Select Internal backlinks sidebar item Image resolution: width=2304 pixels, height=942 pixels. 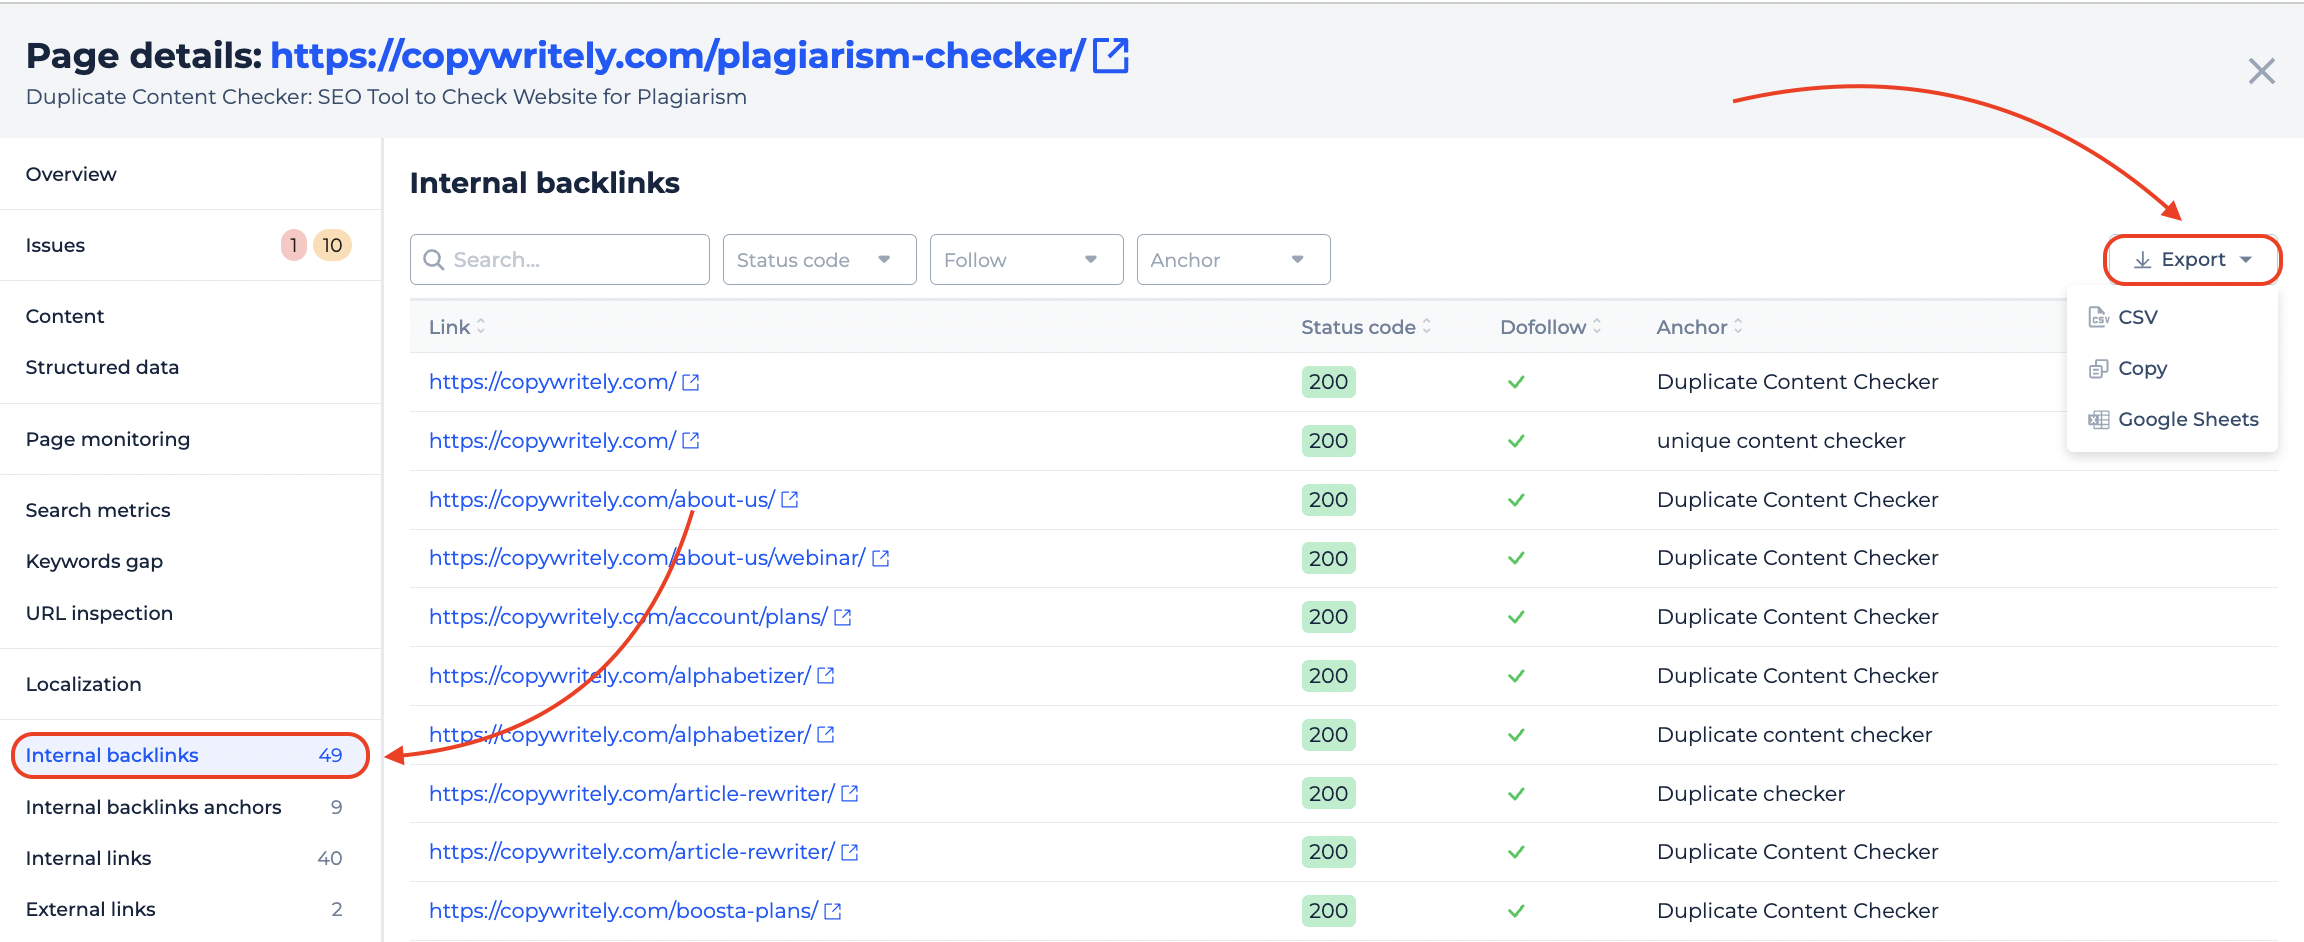pyautogui.click(x=190, y=755)
